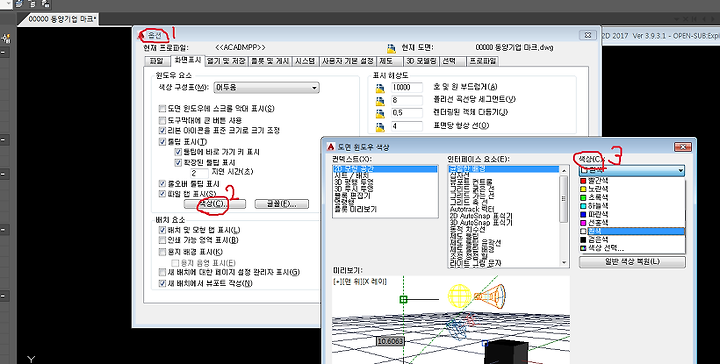
Task: Close the 도면 윈도우 색상 dialog
Action: pos(683,147)
